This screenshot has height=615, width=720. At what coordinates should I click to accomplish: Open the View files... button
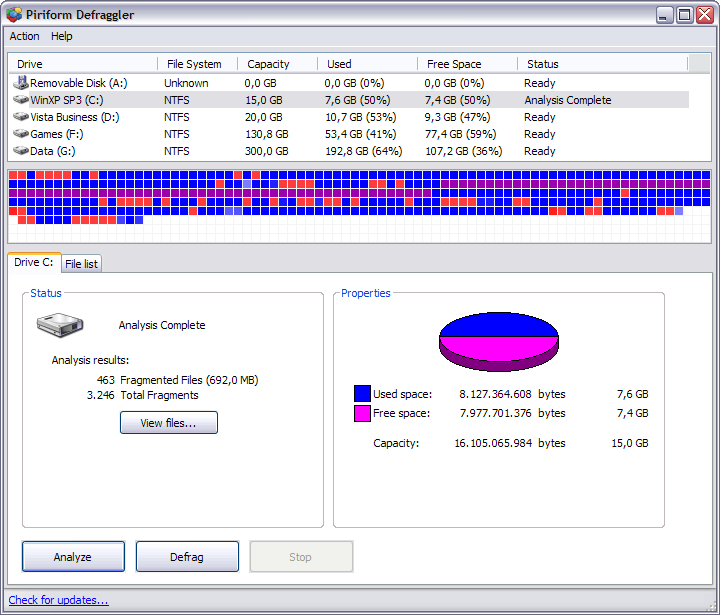click(x=169, y=423)
